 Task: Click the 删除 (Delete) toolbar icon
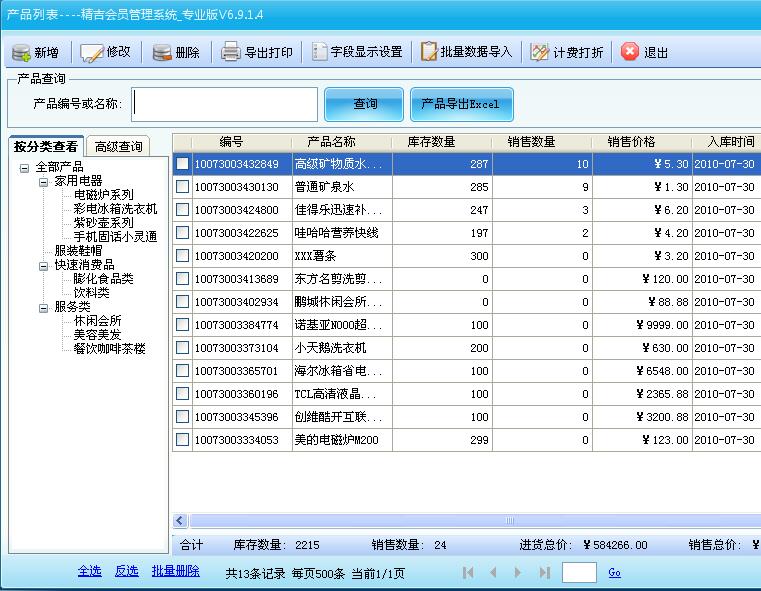coord(162,53)
